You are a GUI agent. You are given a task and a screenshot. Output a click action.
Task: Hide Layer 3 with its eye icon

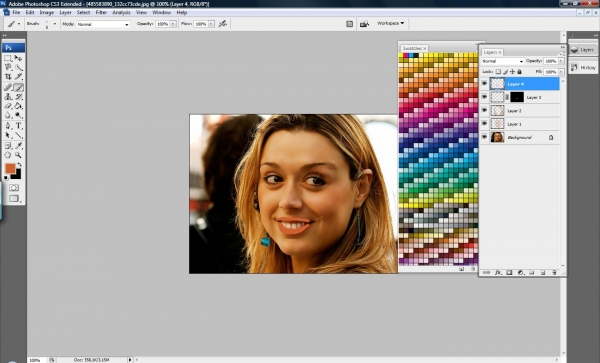484,97
